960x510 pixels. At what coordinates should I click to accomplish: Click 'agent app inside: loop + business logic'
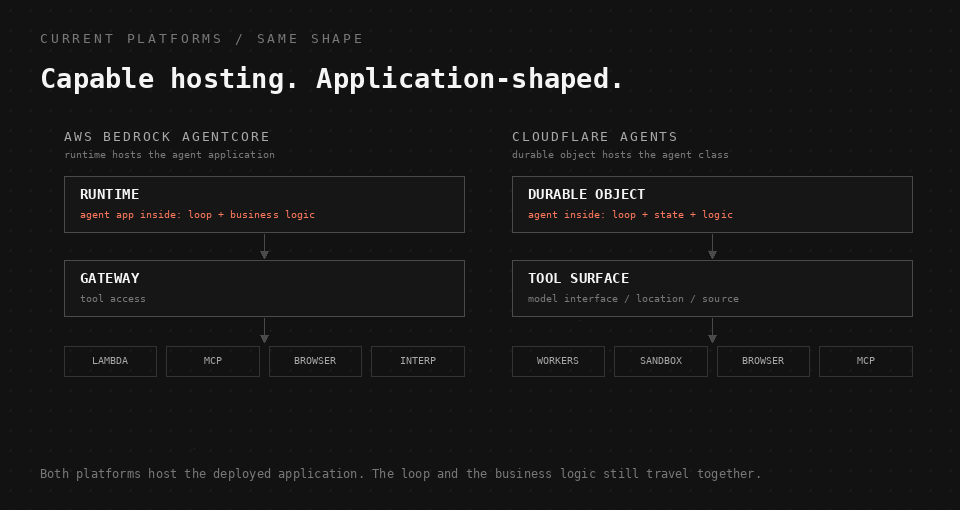pos(198,215)
